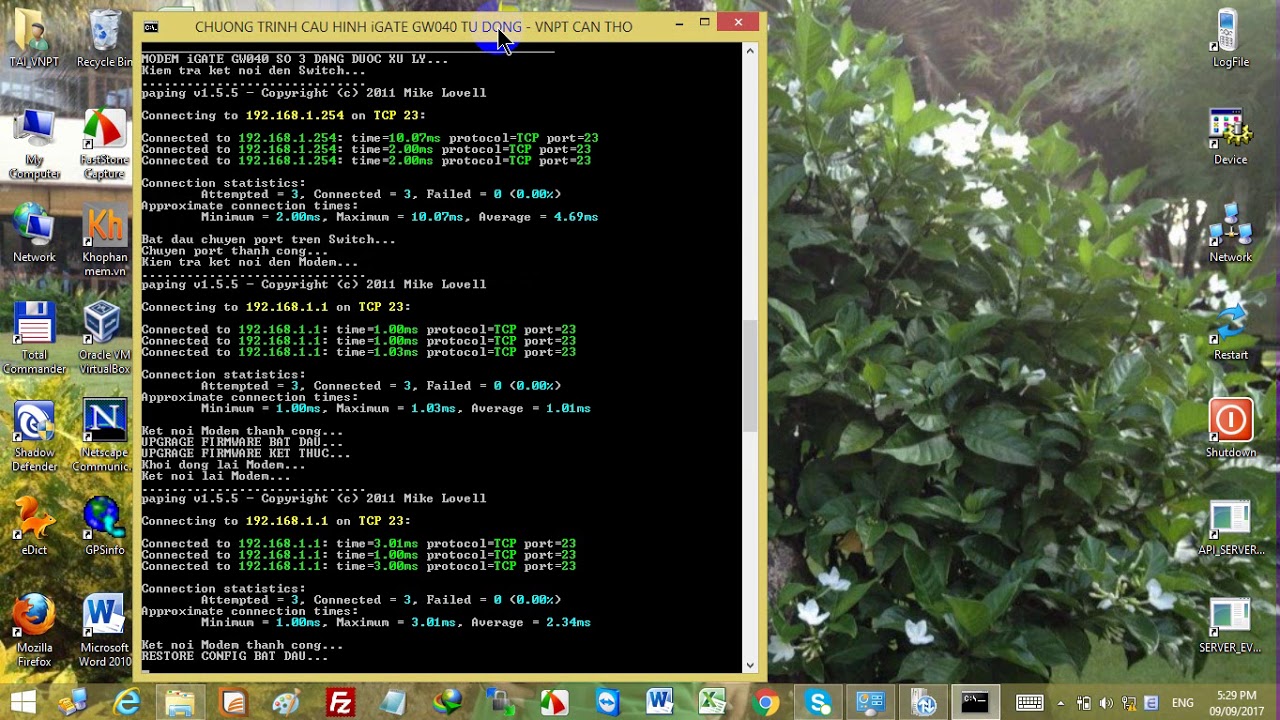Open the LogFile desktop icon
1280x720 pixels.
(1230, 38)
